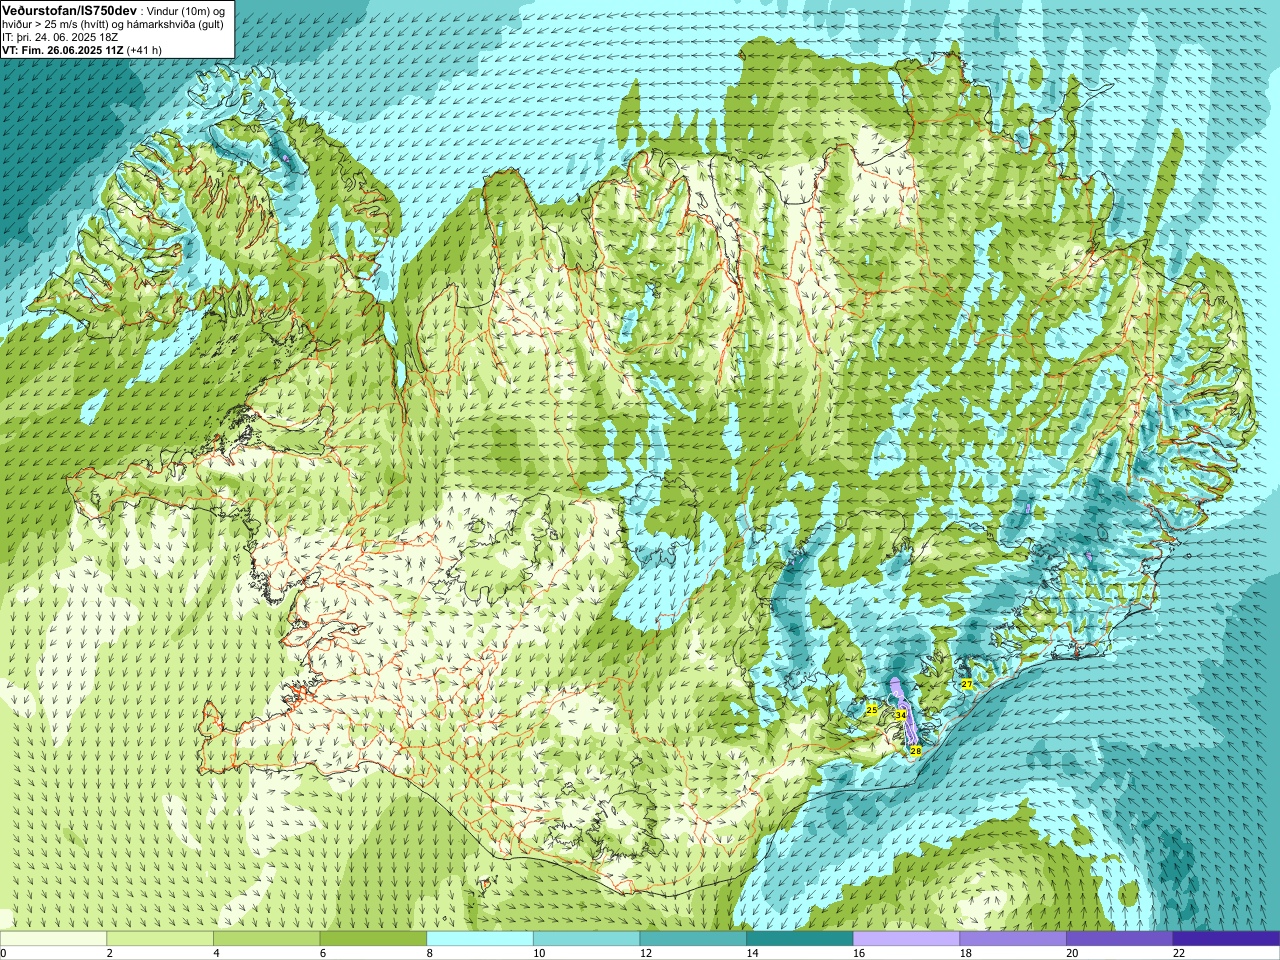Click the 'VT: Fim. 26.06.2025 11Z (+41 h)' line
Image resolution: width=1280 pixels, height=960 pixels.
coord(82,50)
